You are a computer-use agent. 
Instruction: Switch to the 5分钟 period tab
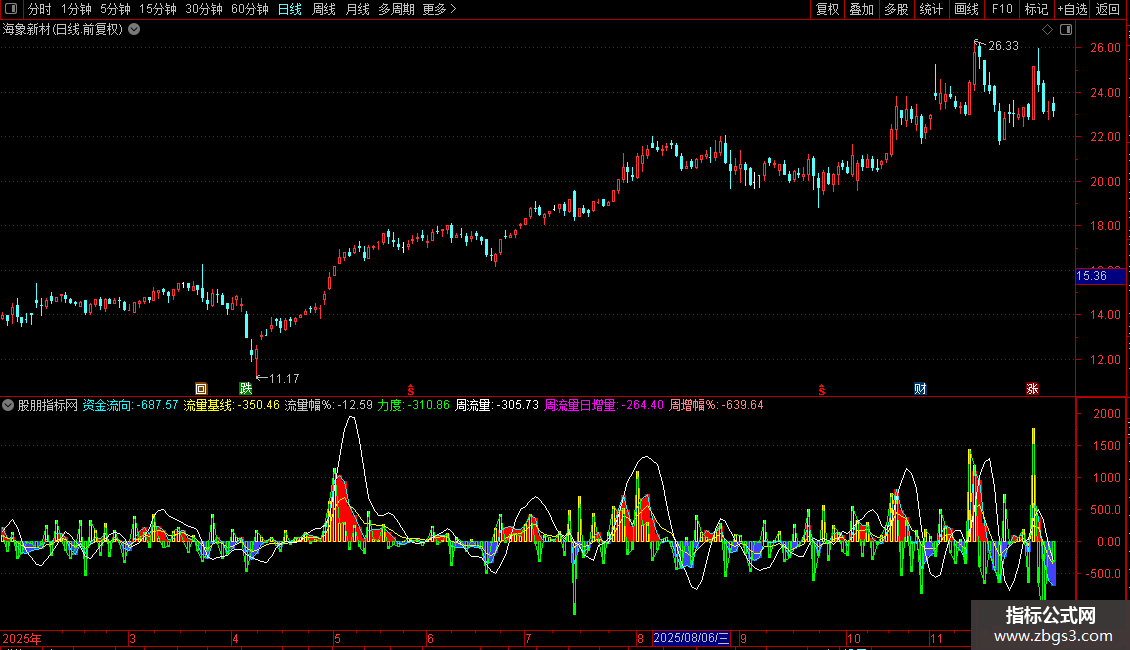[115, 9]
